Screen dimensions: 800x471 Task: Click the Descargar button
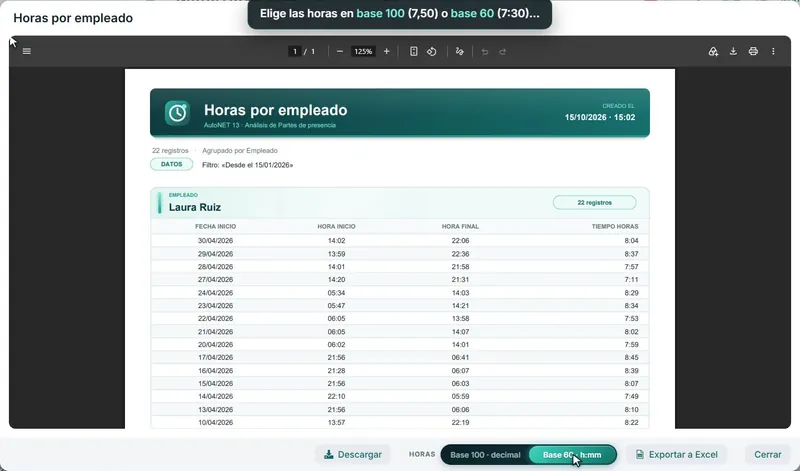(x=353, y=454)
